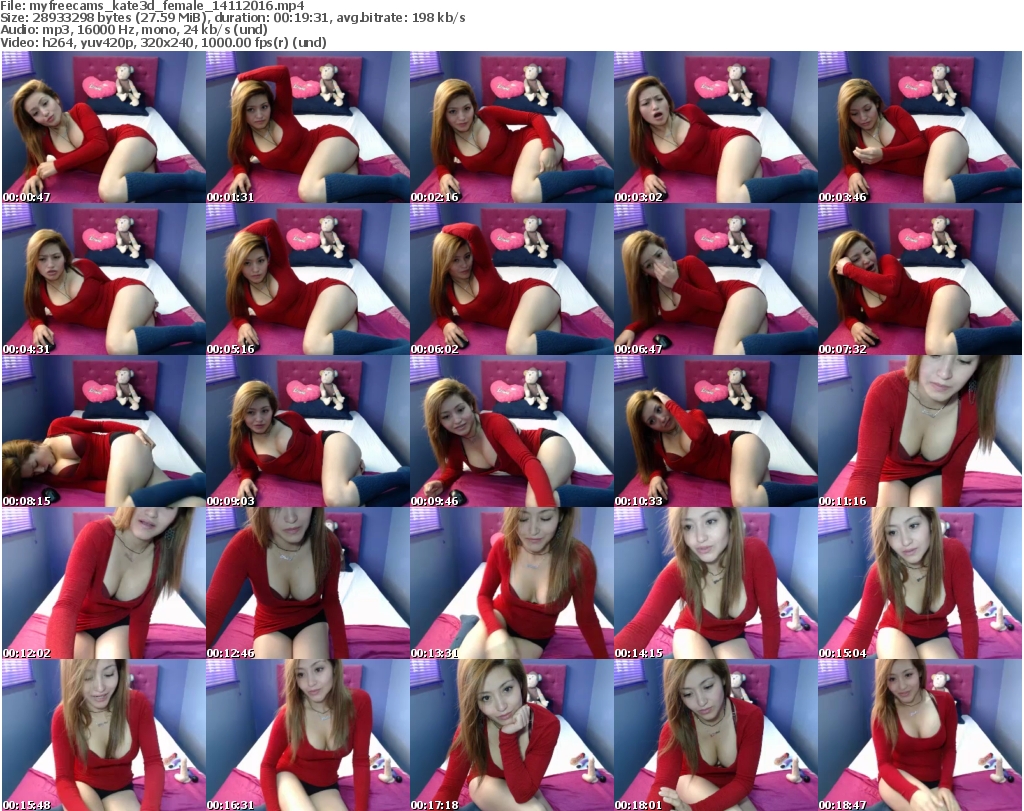1024x811 pixels.
Task: Select the thumbnail timestamped 00:11:16
Action: pos(919,431)
